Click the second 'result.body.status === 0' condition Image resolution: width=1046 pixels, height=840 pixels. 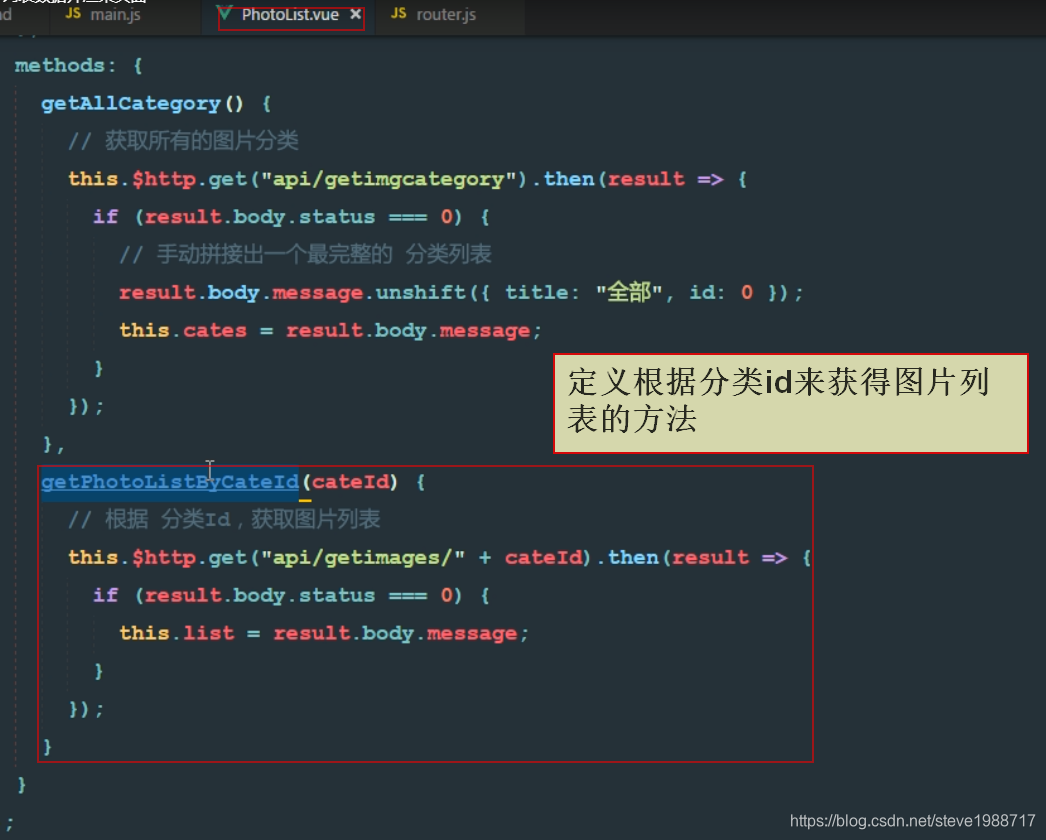(x=298, y=595)
